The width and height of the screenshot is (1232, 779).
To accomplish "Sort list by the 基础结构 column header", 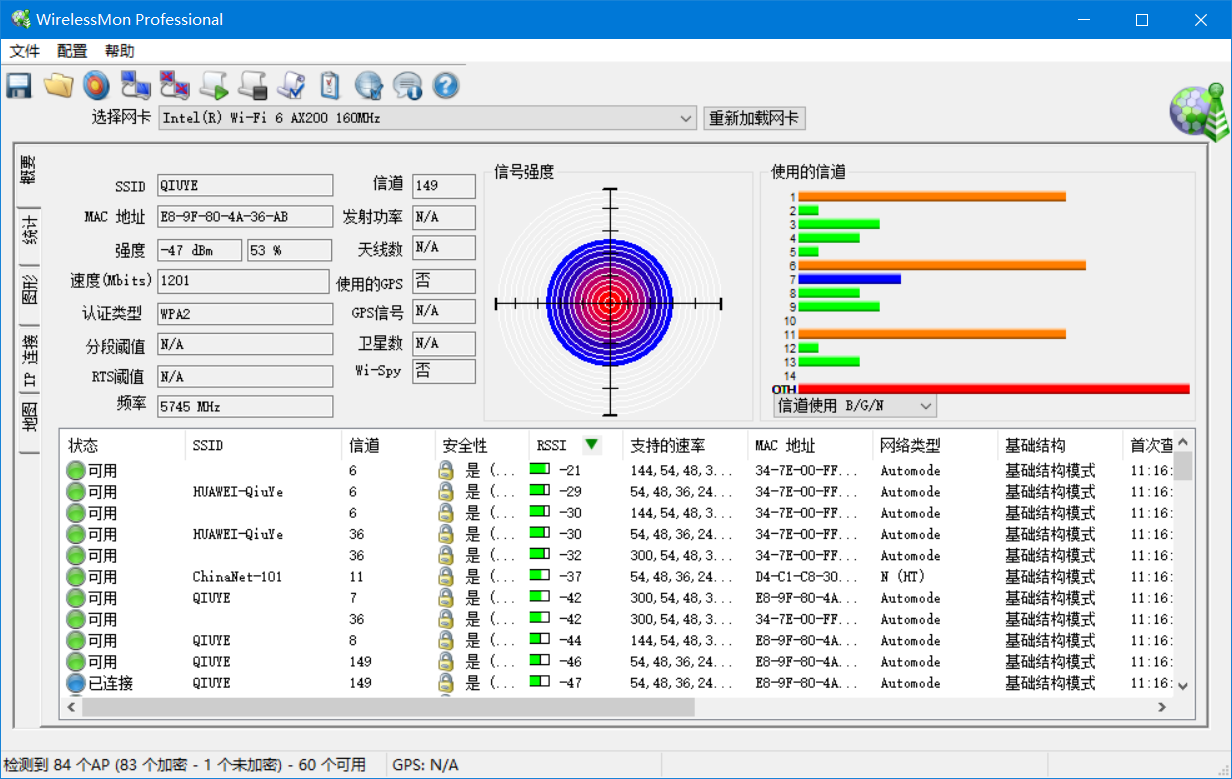I will coord(1060,445).
